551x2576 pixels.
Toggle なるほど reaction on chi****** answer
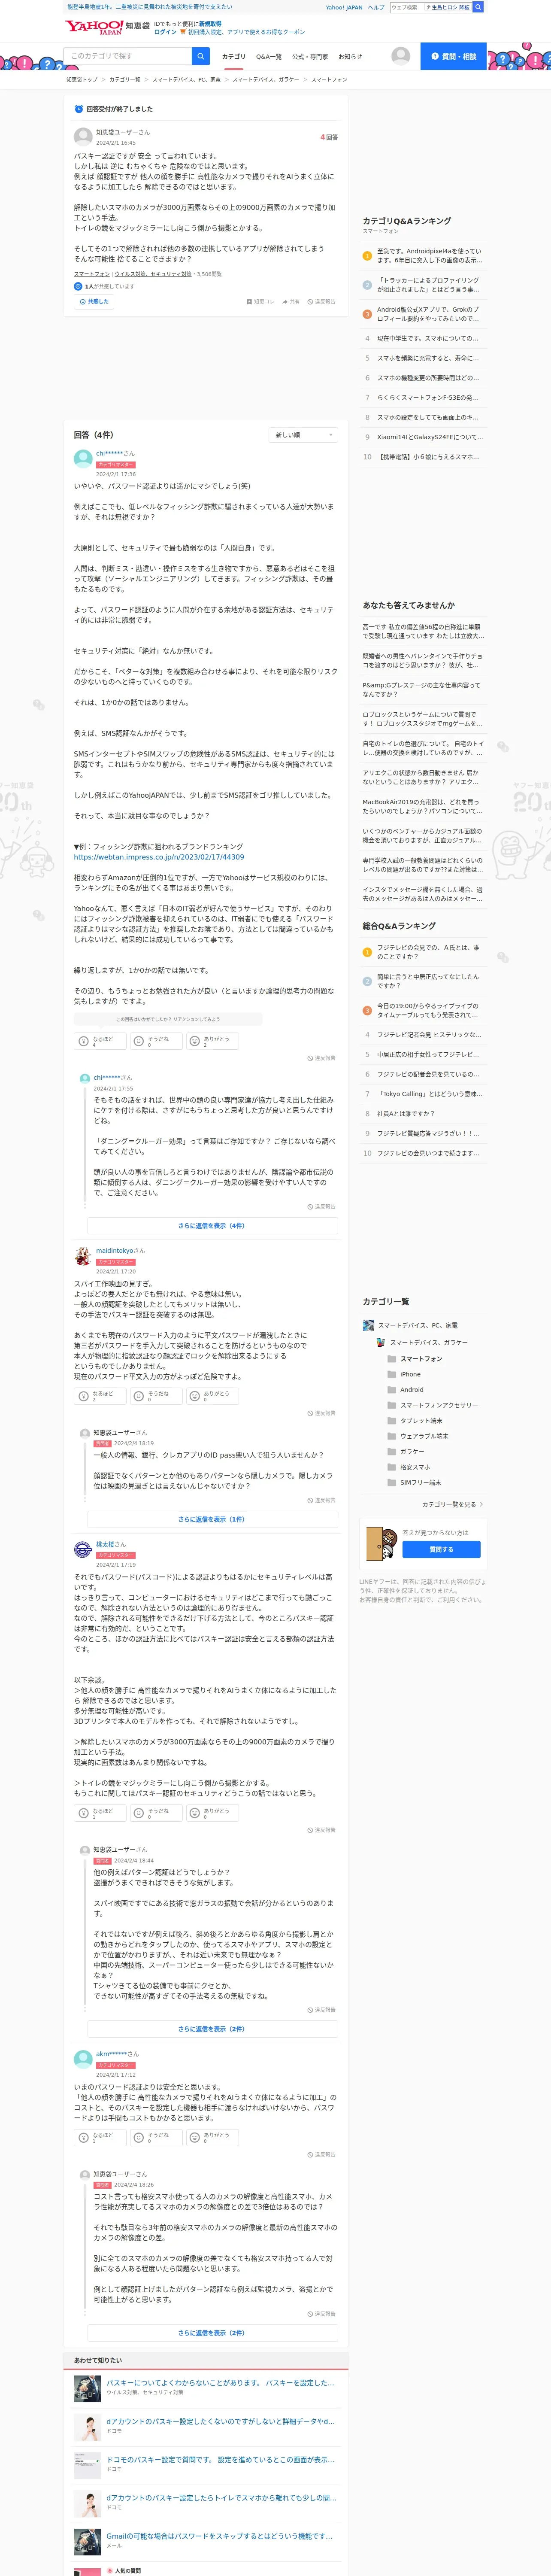click(99, 1041)
